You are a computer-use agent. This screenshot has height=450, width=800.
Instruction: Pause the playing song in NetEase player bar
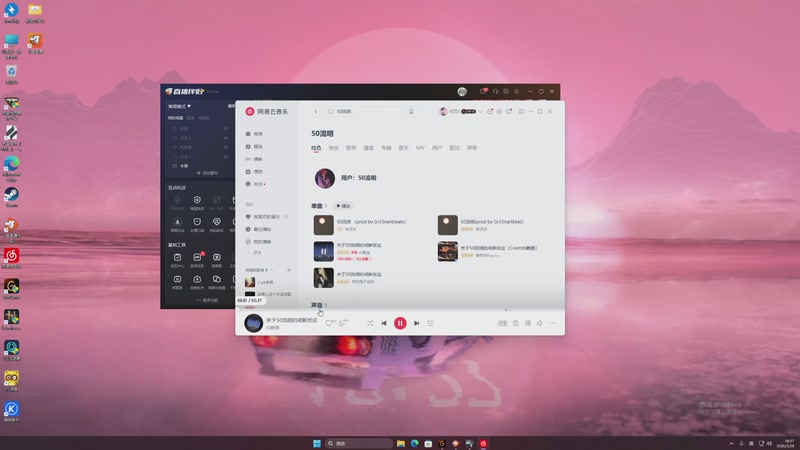(400, 323)
